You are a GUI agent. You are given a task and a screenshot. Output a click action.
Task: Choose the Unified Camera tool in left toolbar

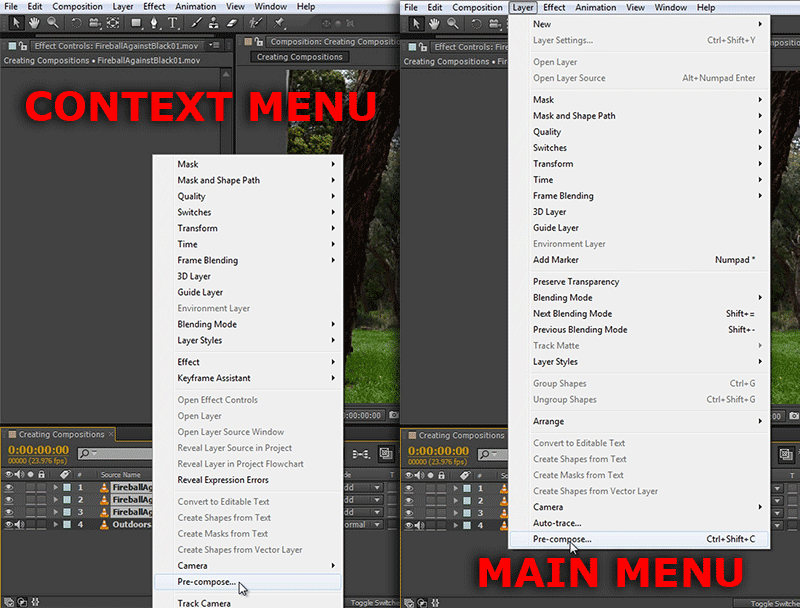[x=95, y=23]
